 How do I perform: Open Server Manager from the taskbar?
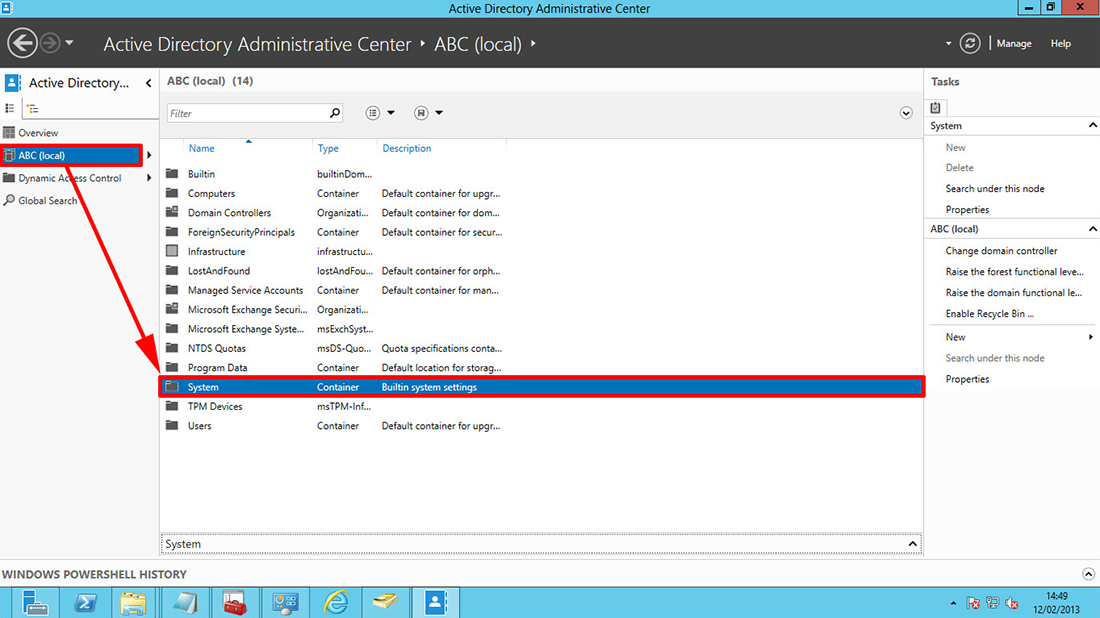34,603
